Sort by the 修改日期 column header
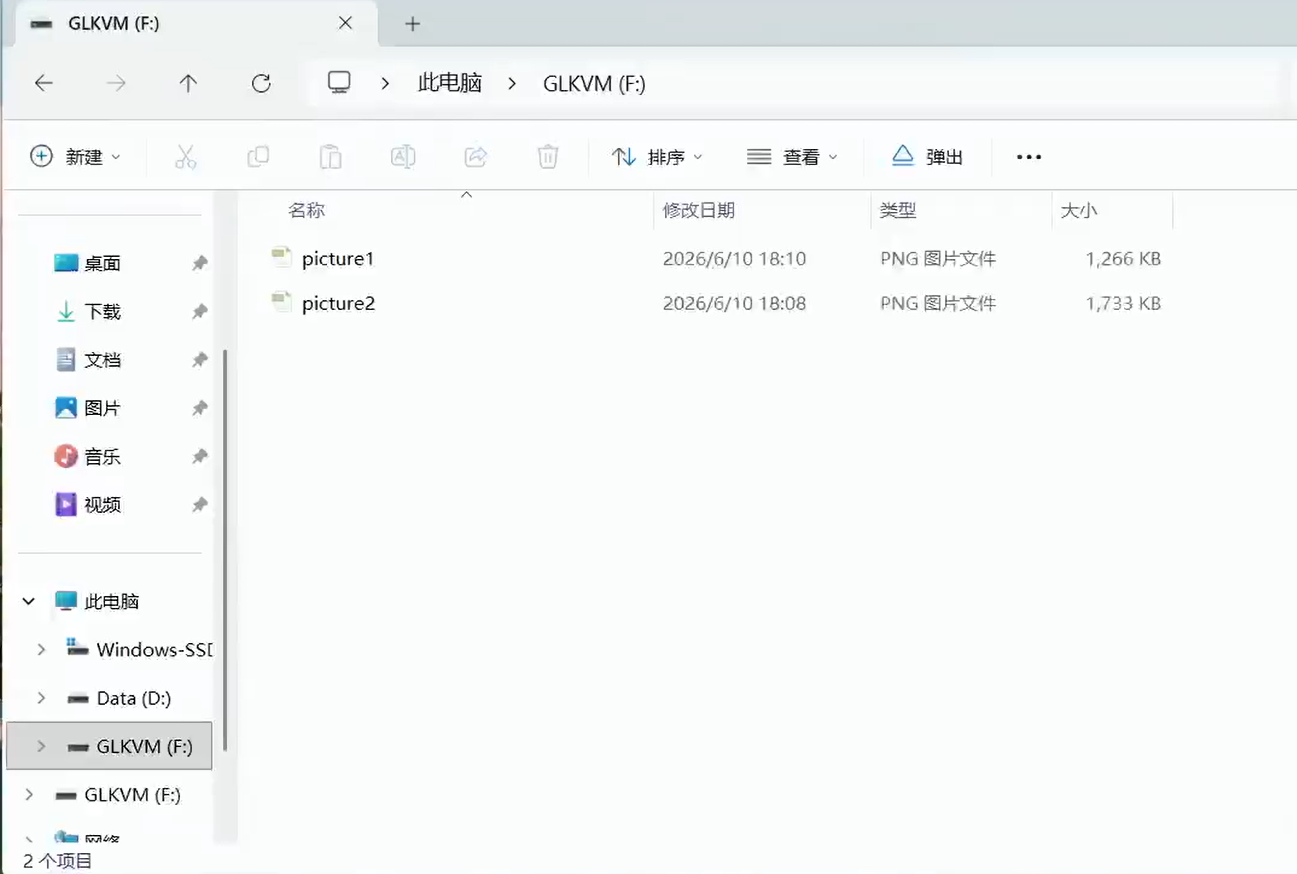The width and height of the screenshot is (1297, 874). [x=699, y=210]
